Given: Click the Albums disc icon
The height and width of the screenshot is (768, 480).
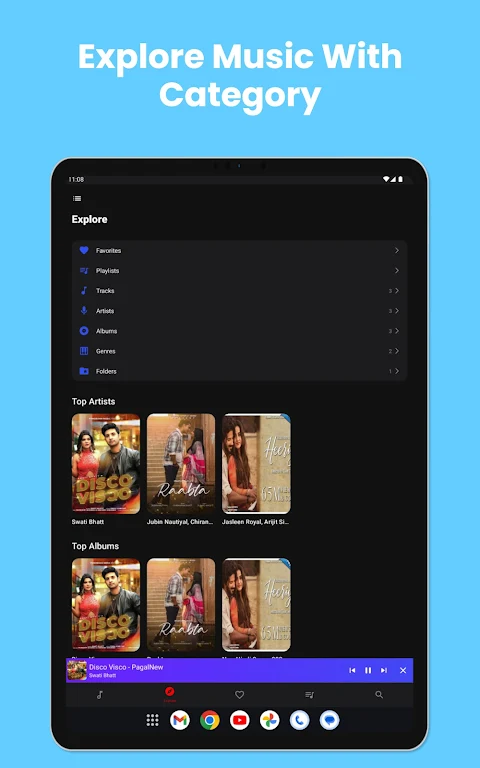Looking at the screenshot, I should [x=84, y=331].
